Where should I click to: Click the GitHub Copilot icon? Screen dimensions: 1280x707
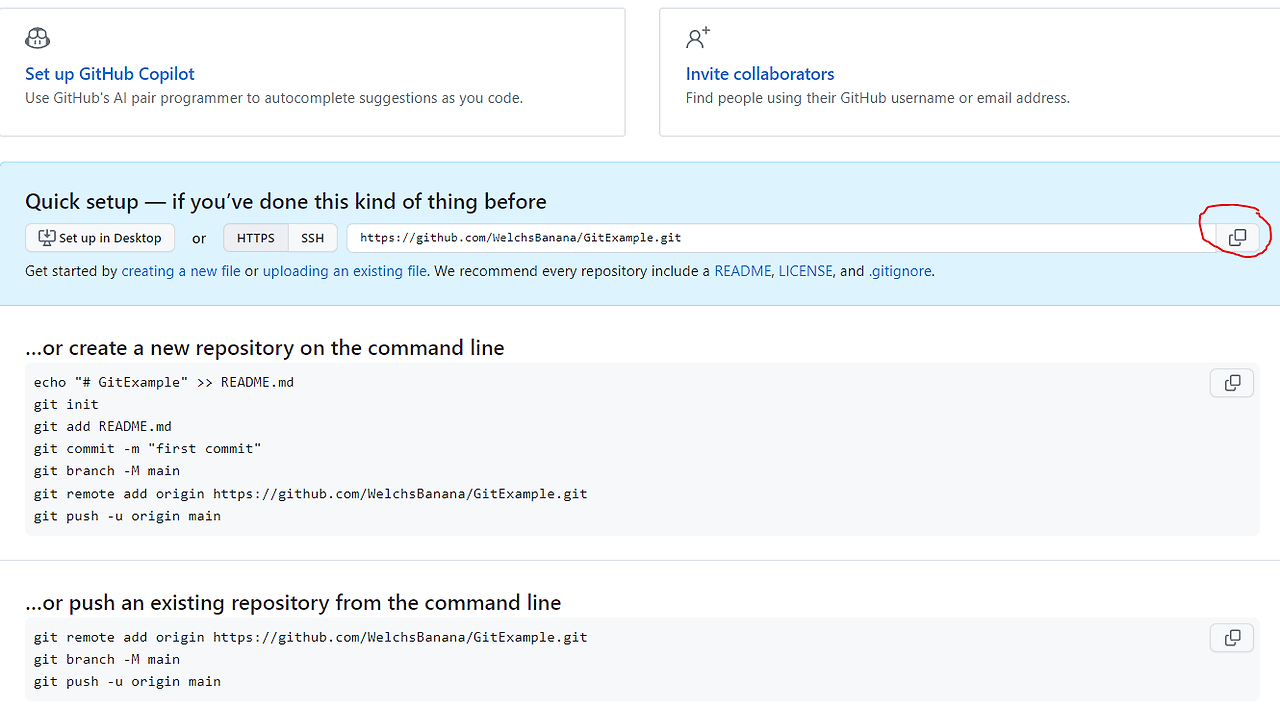pos(37,38)
